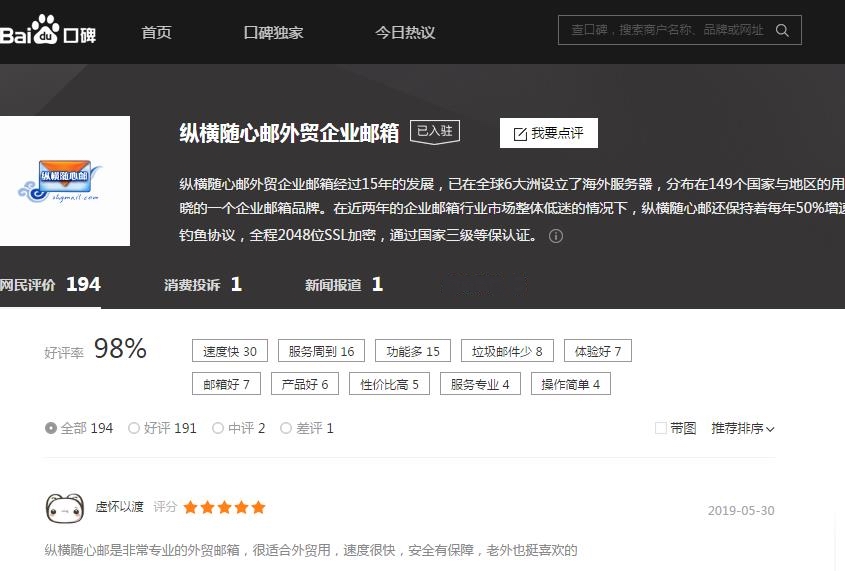Select the 全部 194 radio button
845x571 pixels.
(51, 428)
